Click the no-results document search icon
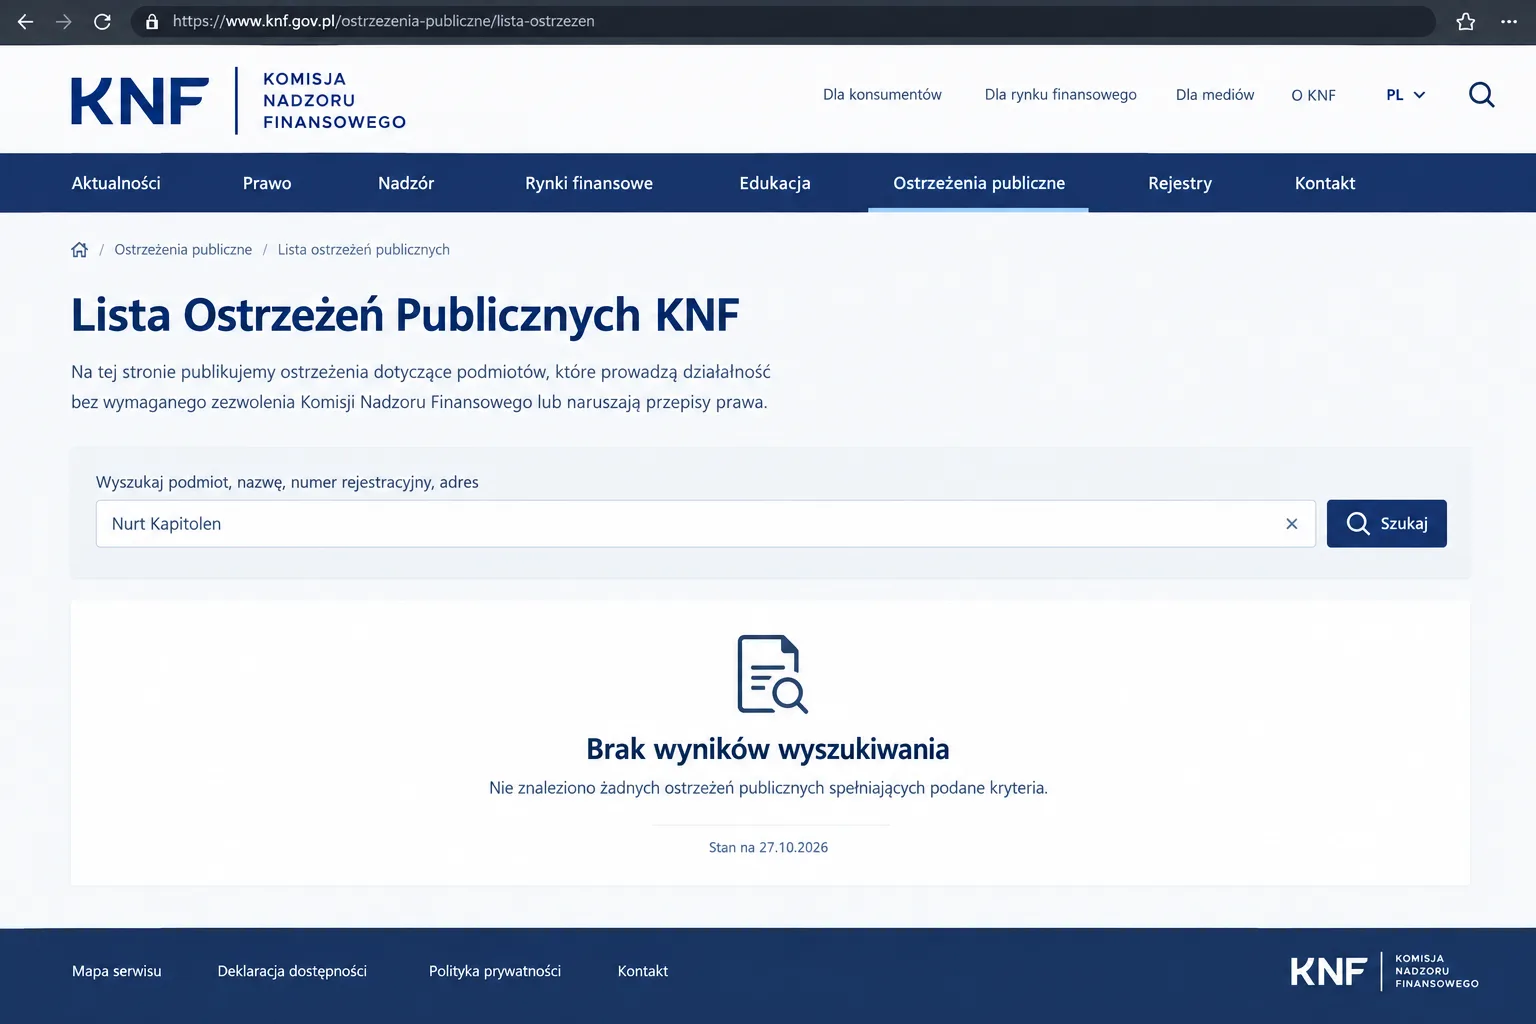The height and width of the screenshot is (1024, 1536). (772, 674)
